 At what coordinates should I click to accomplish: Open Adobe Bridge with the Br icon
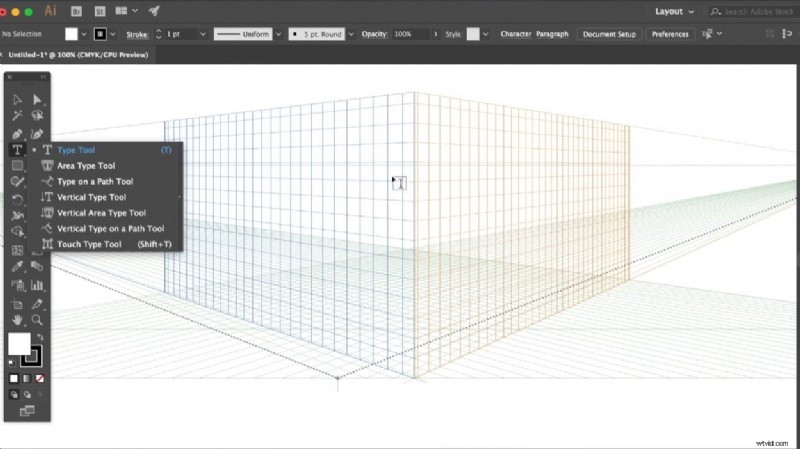coord(76,11)
